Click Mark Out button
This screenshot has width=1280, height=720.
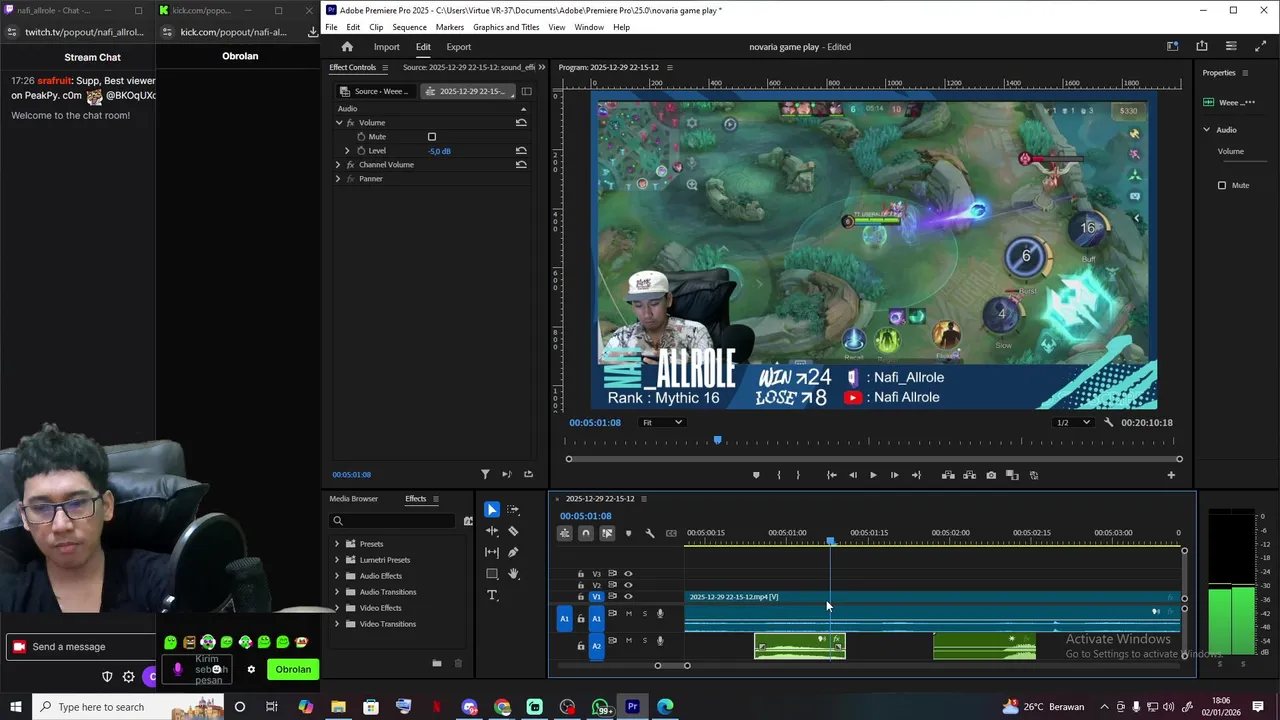point(797,475)
